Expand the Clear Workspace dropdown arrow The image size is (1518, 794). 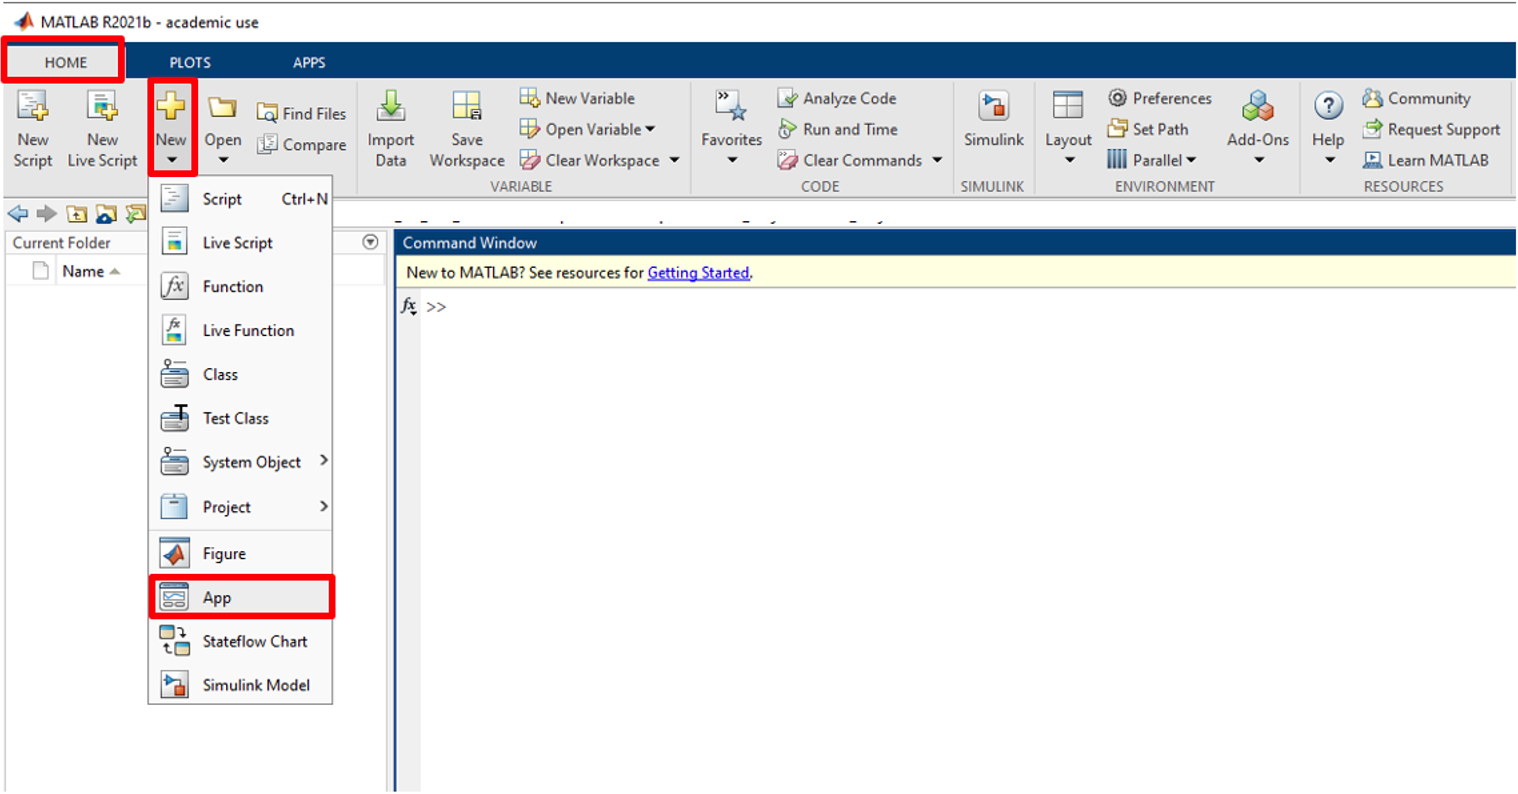[x=675, y=160]
